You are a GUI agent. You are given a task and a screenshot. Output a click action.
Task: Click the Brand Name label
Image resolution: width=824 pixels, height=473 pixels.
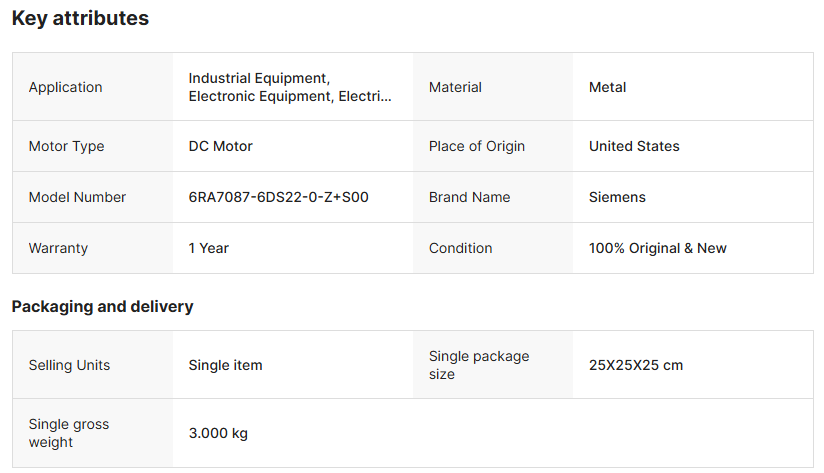tap(469, 197)
